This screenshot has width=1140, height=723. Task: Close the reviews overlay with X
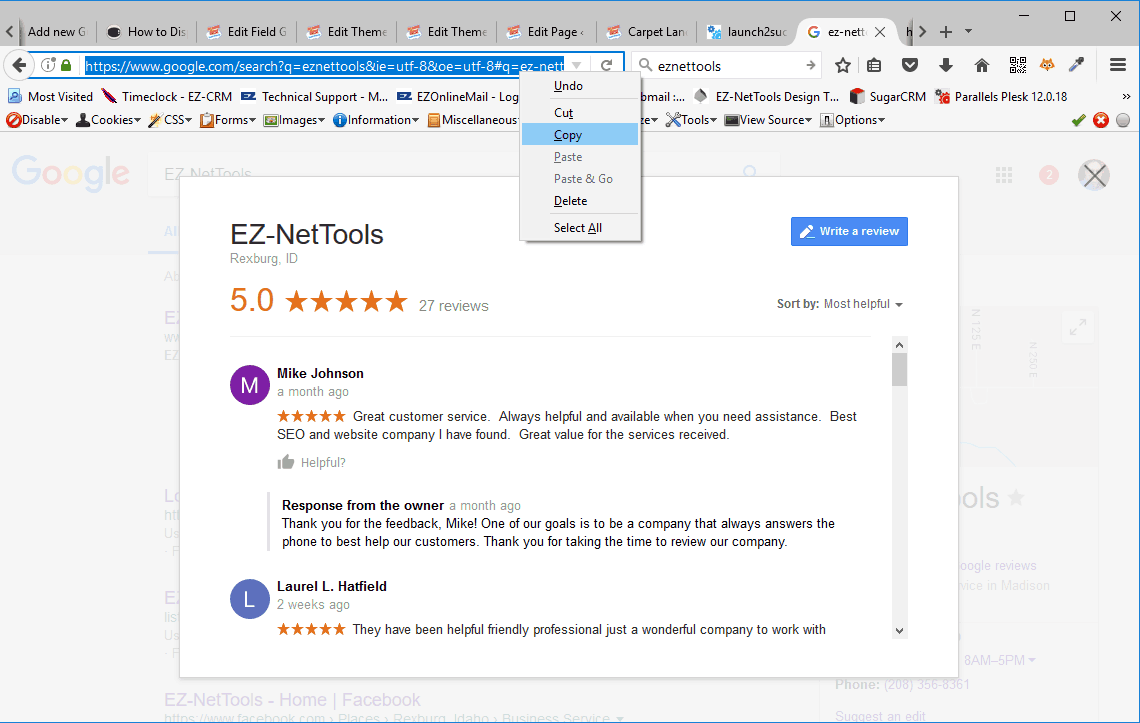click(x=1095, y=176)
